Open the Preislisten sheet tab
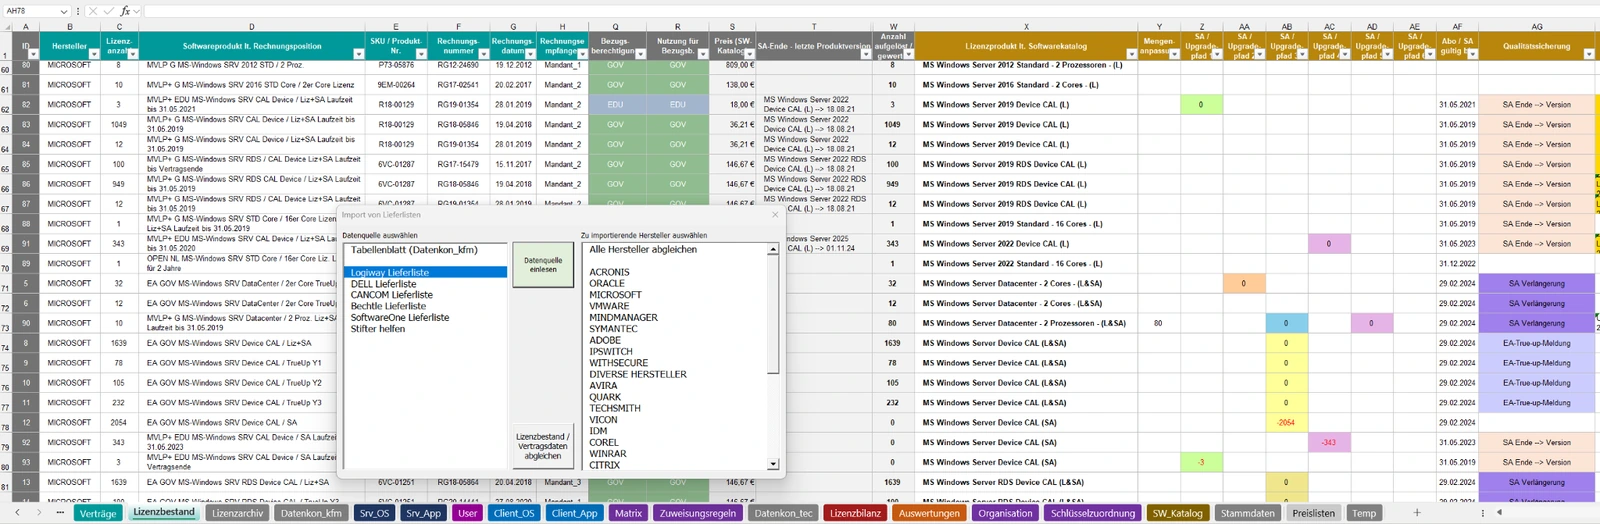Screen dimensions: 1600x524 click(x=1313, y=513)
